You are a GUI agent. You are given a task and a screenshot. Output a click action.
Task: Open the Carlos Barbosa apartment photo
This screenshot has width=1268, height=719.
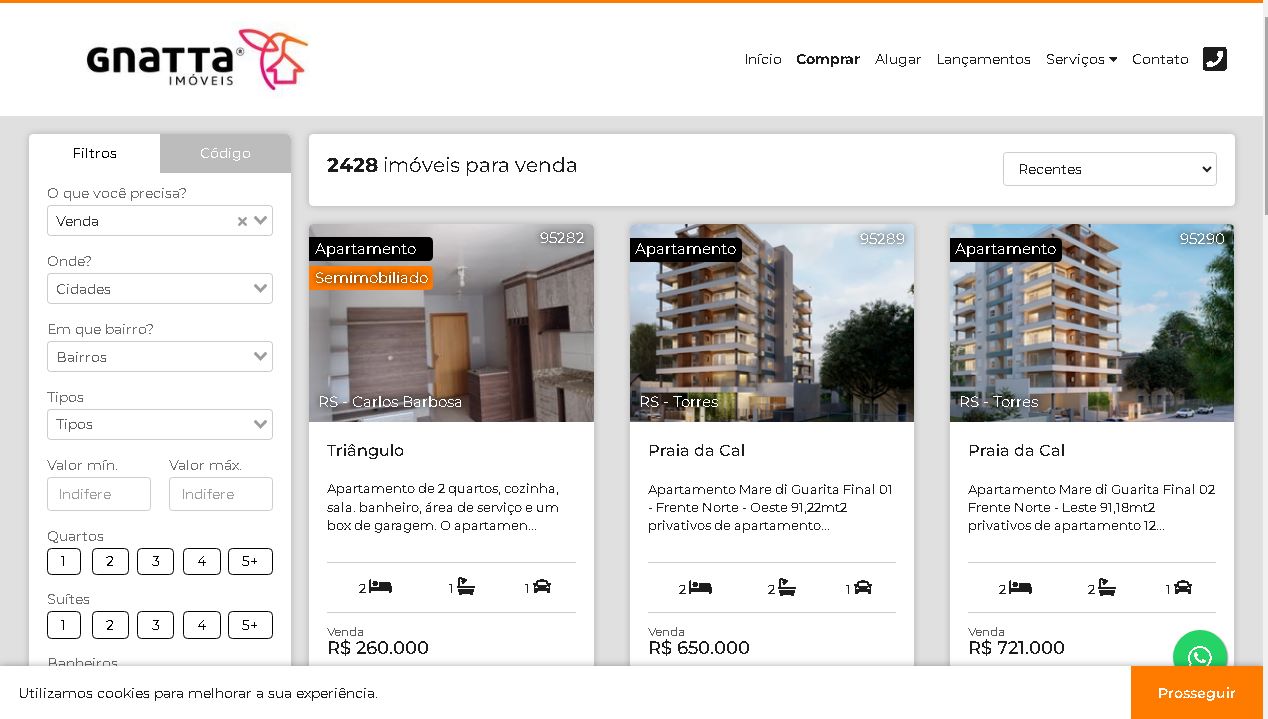click(451, 323)
